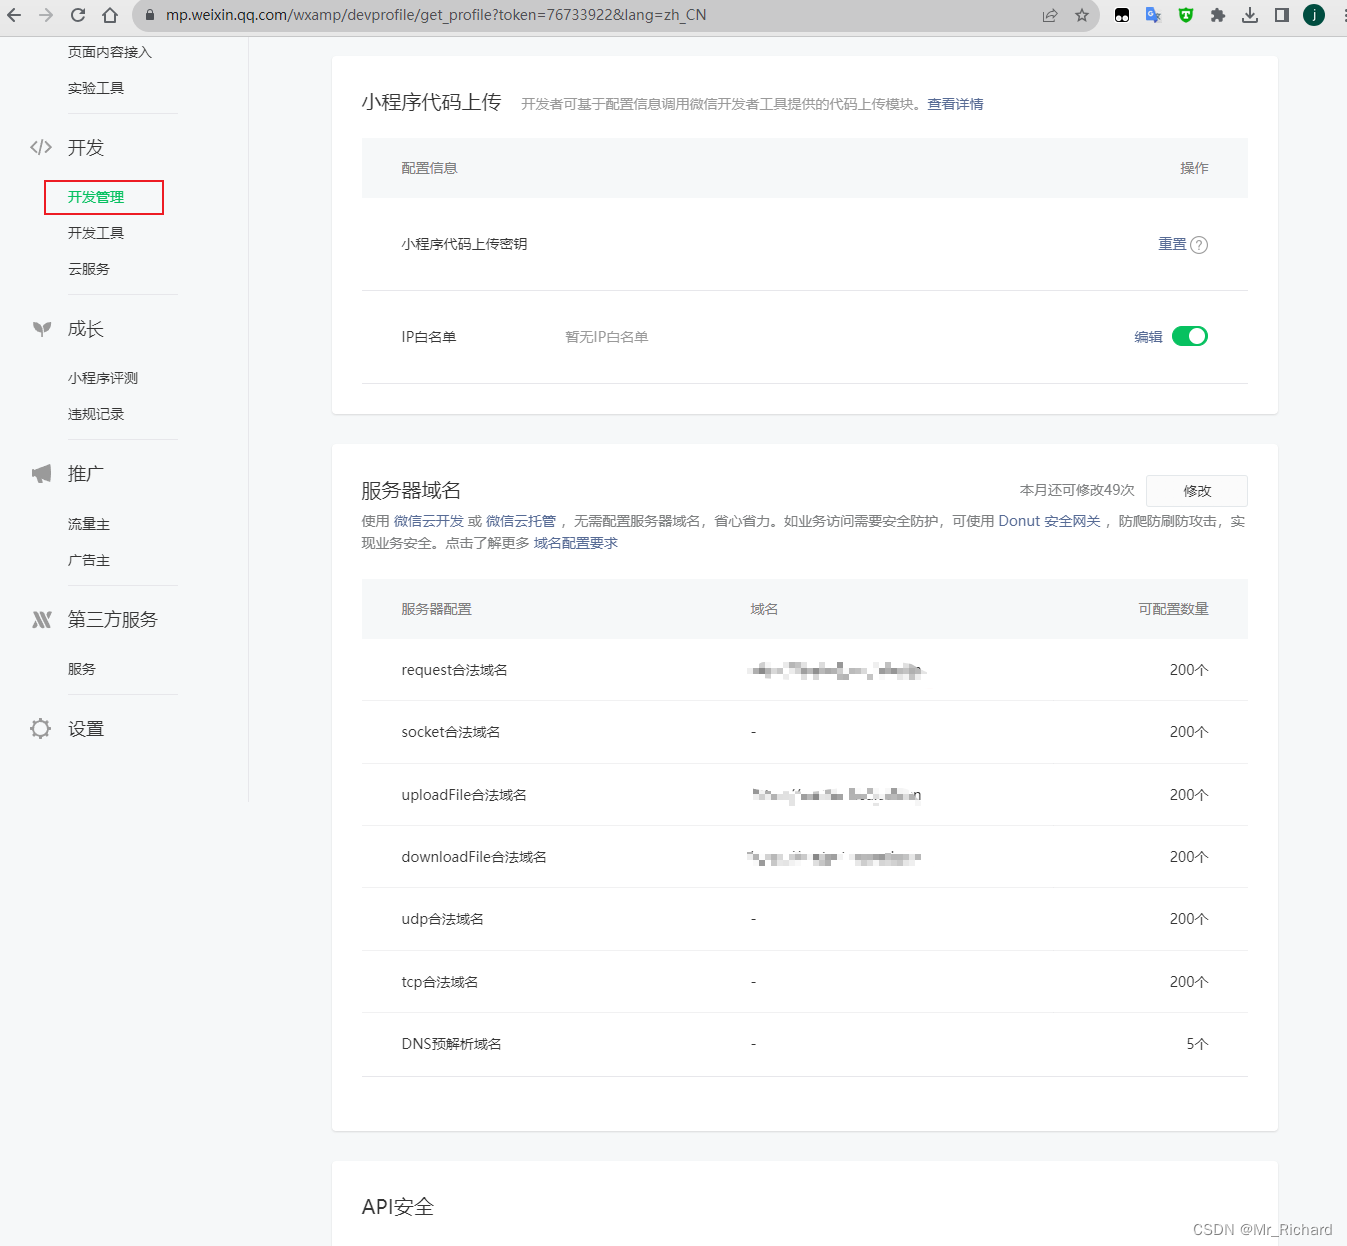Click the 开发 section heading
The image size is (1347, 1246).
tap(86, 147)
